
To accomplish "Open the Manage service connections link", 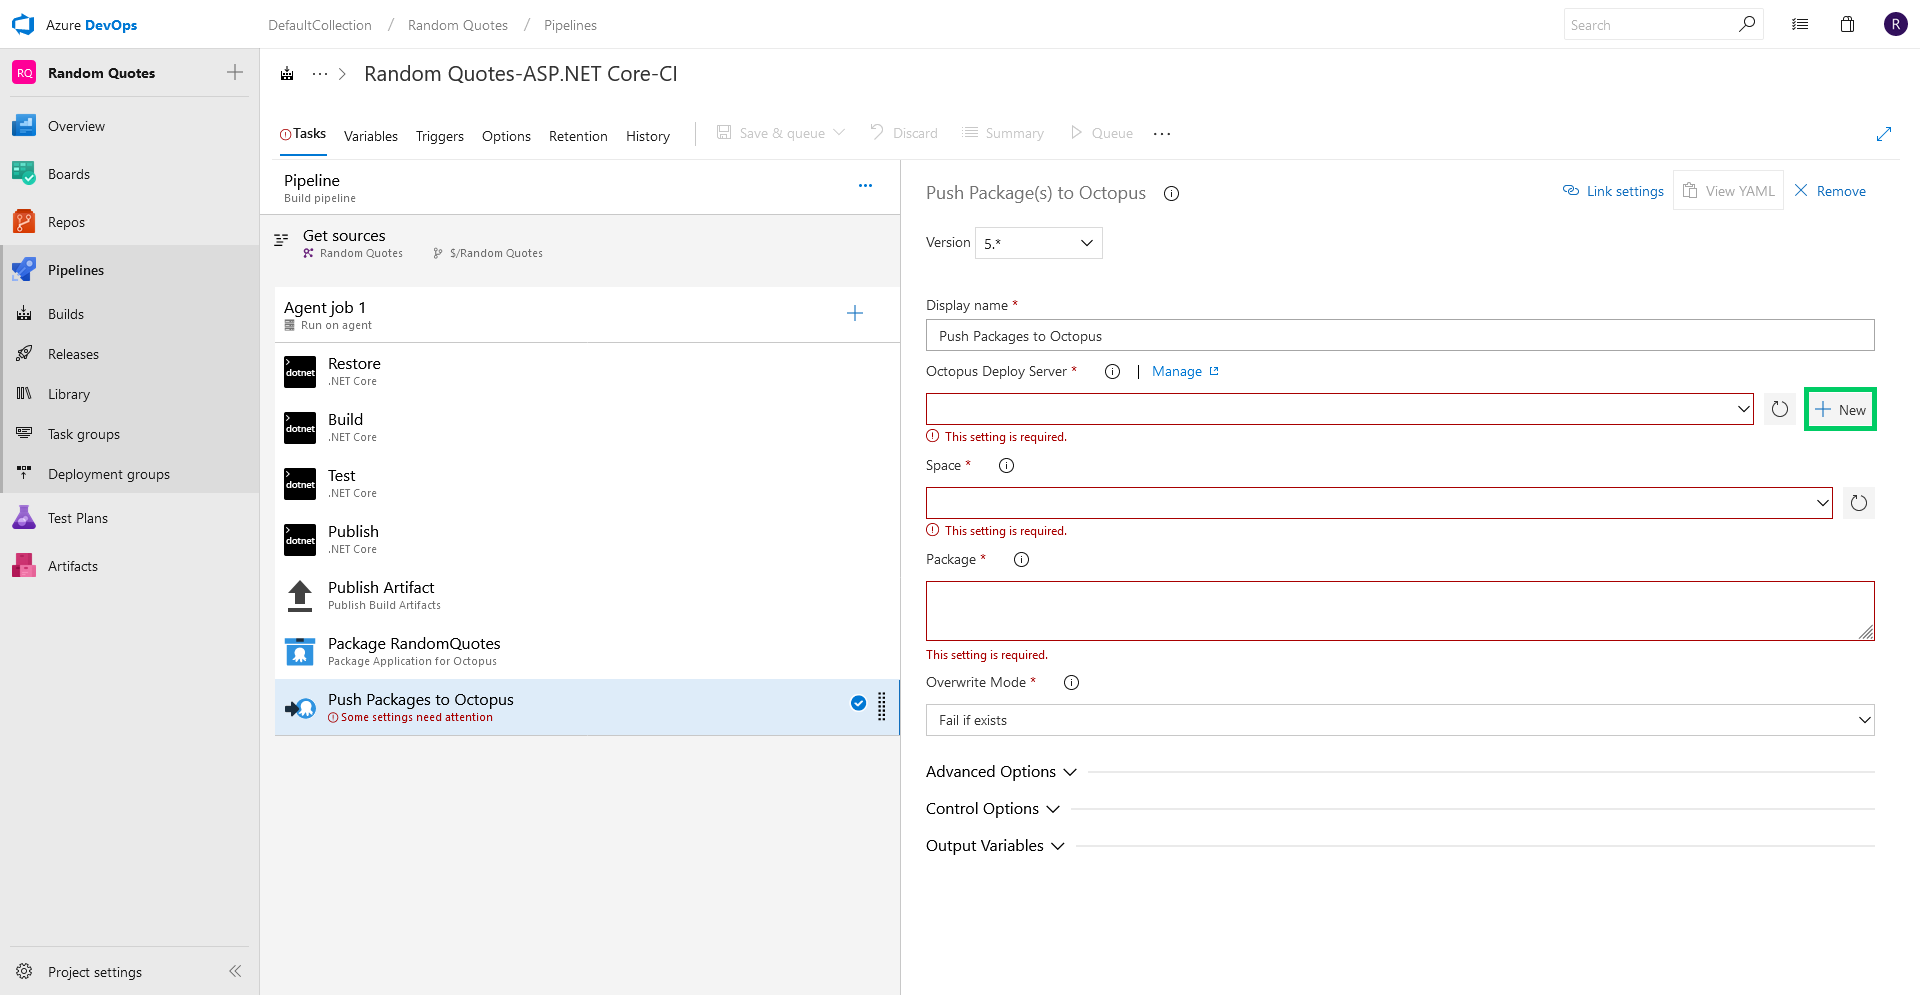I will click(1186, 371).
